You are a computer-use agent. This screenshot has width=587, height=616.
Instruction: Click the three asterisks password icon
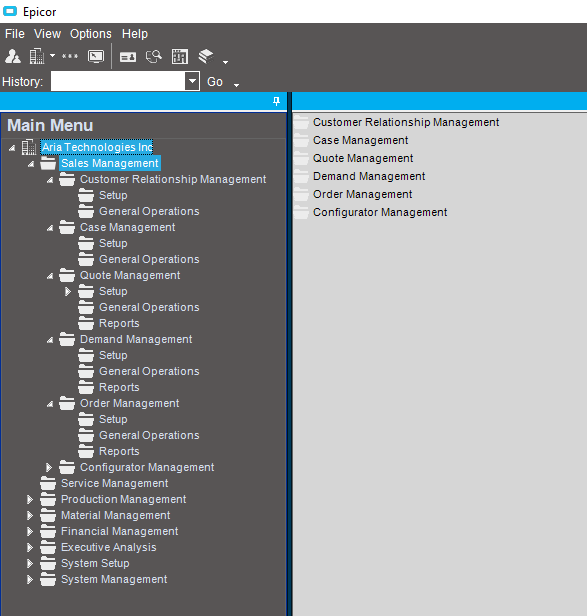[70, 57]
